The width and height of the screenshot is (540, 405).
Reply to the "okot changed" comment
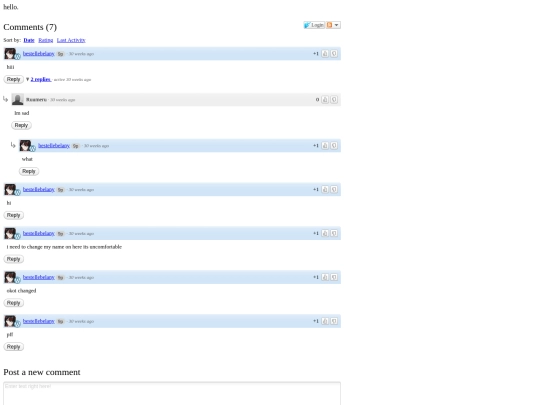13,303
